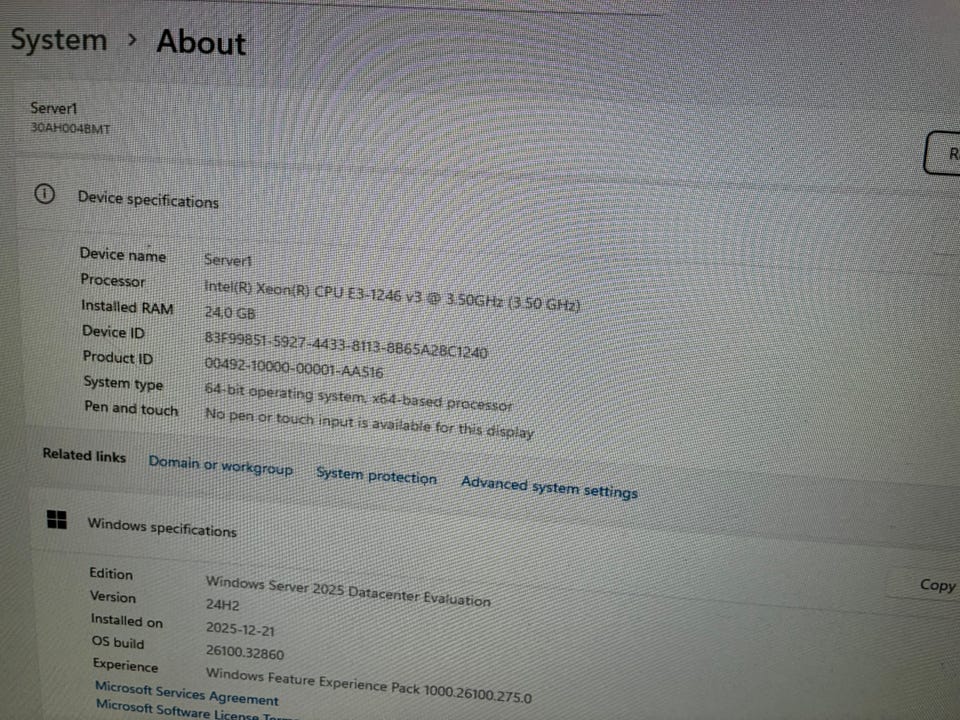Click the Pen and touch label

131,408
